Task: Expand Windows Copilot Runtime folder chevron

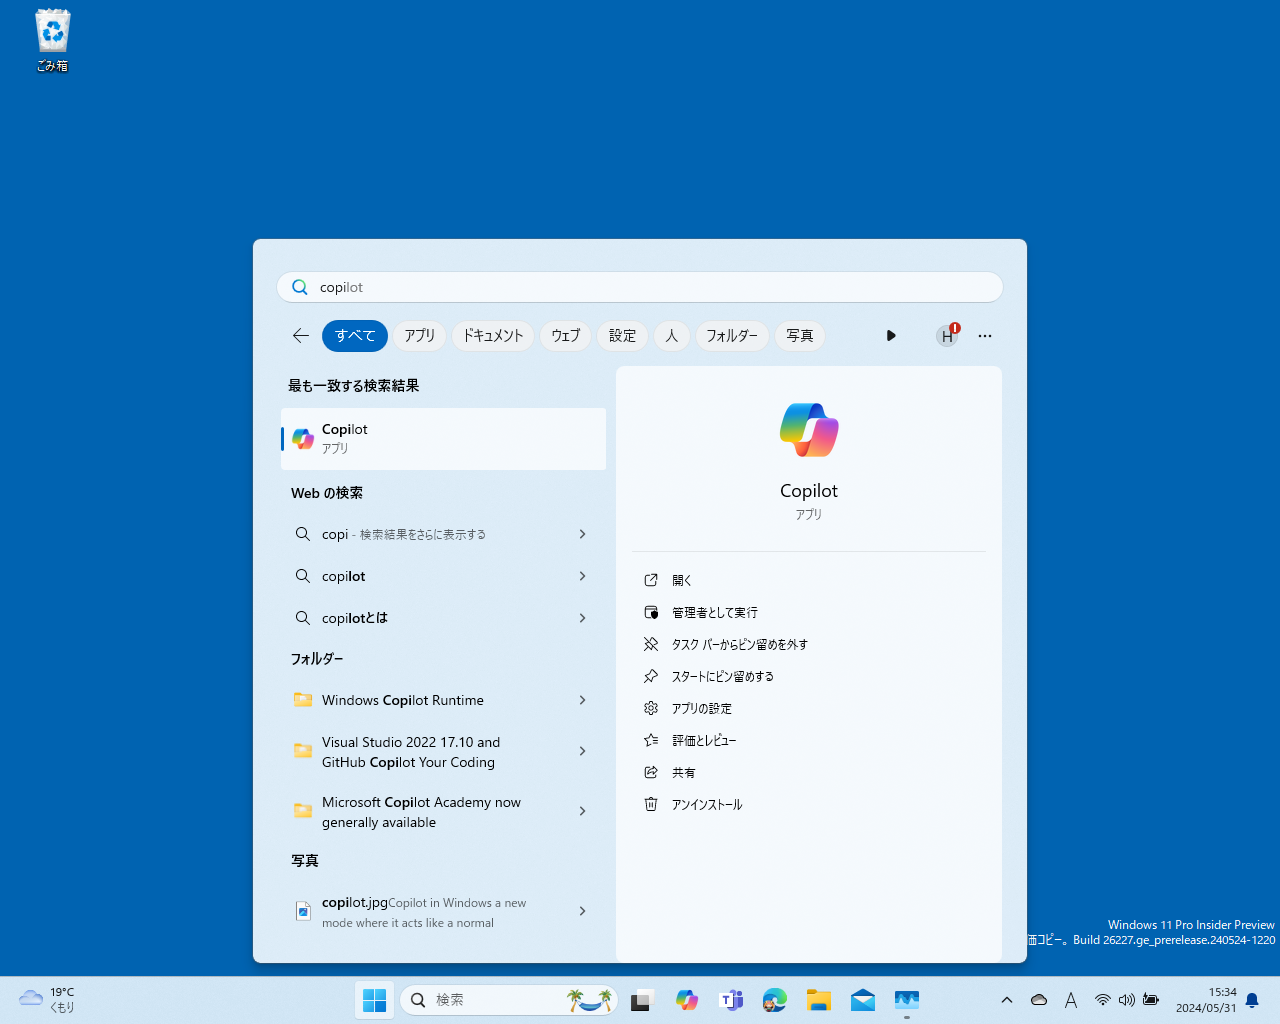Action: coord(582,700)
